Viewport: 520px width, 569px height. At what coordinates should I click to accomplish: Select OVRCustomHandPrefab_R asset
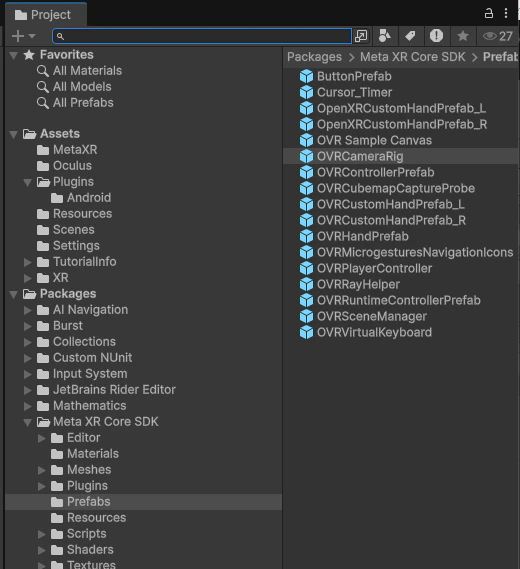[383, 220]
